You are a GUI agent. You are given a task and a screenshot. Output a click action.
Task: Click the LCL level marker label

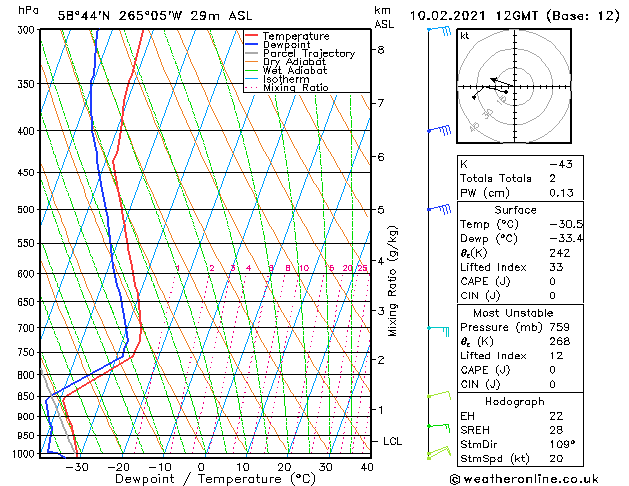tap(393, 441)
